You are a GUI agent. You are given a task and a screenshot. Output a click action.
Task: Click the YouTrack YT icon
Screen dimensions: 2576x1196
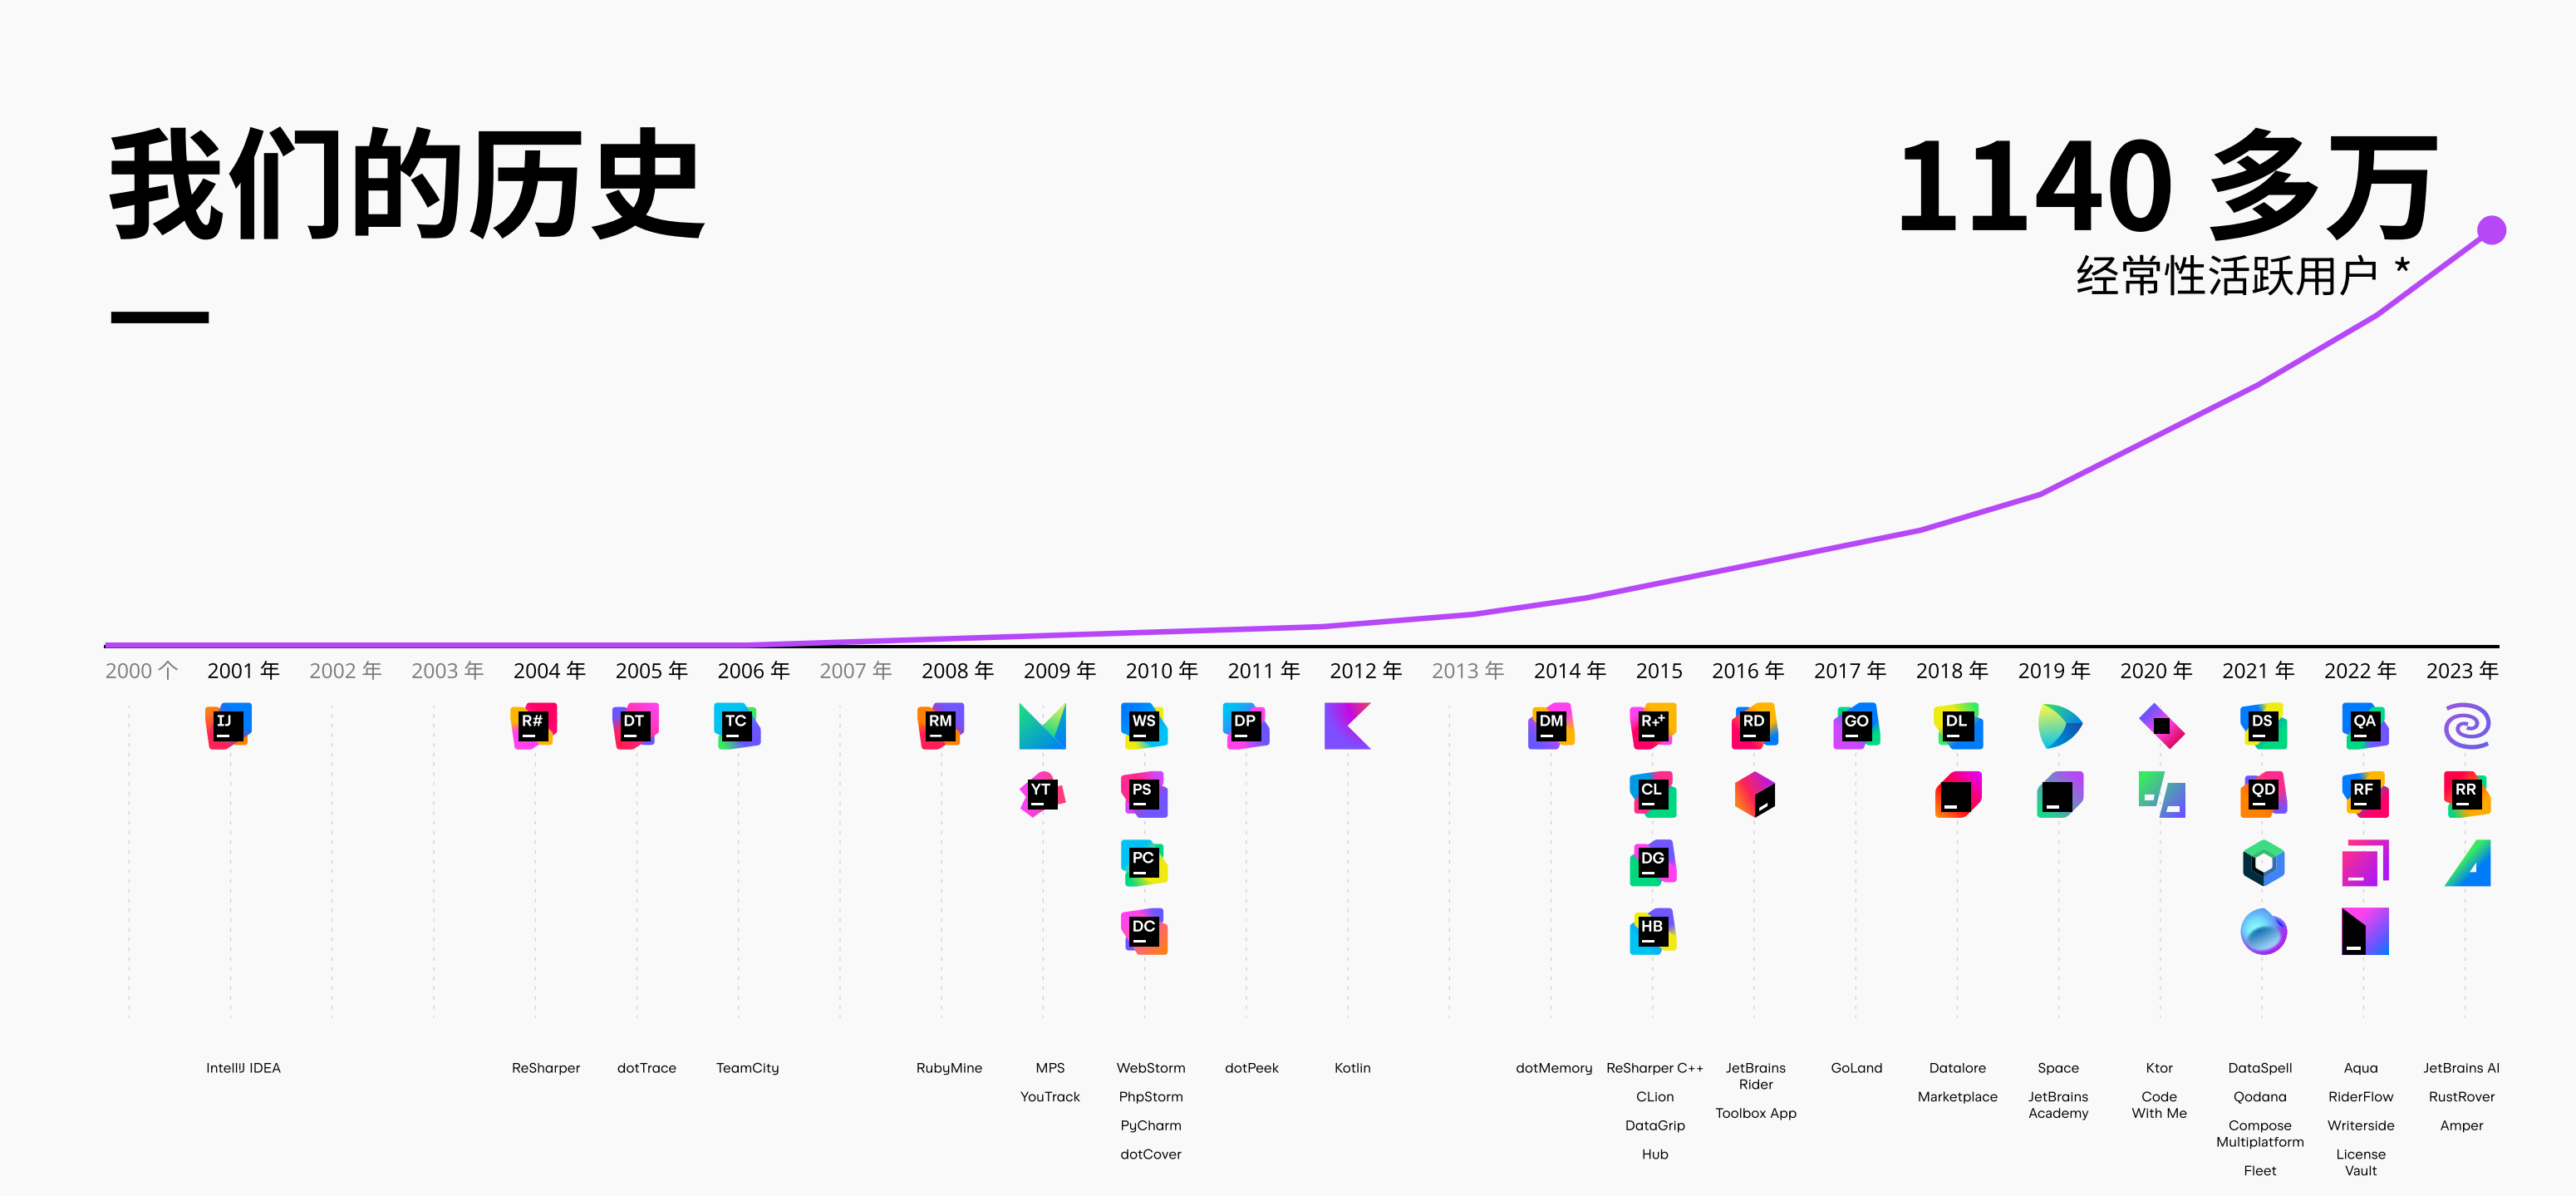click(1042, 794)
